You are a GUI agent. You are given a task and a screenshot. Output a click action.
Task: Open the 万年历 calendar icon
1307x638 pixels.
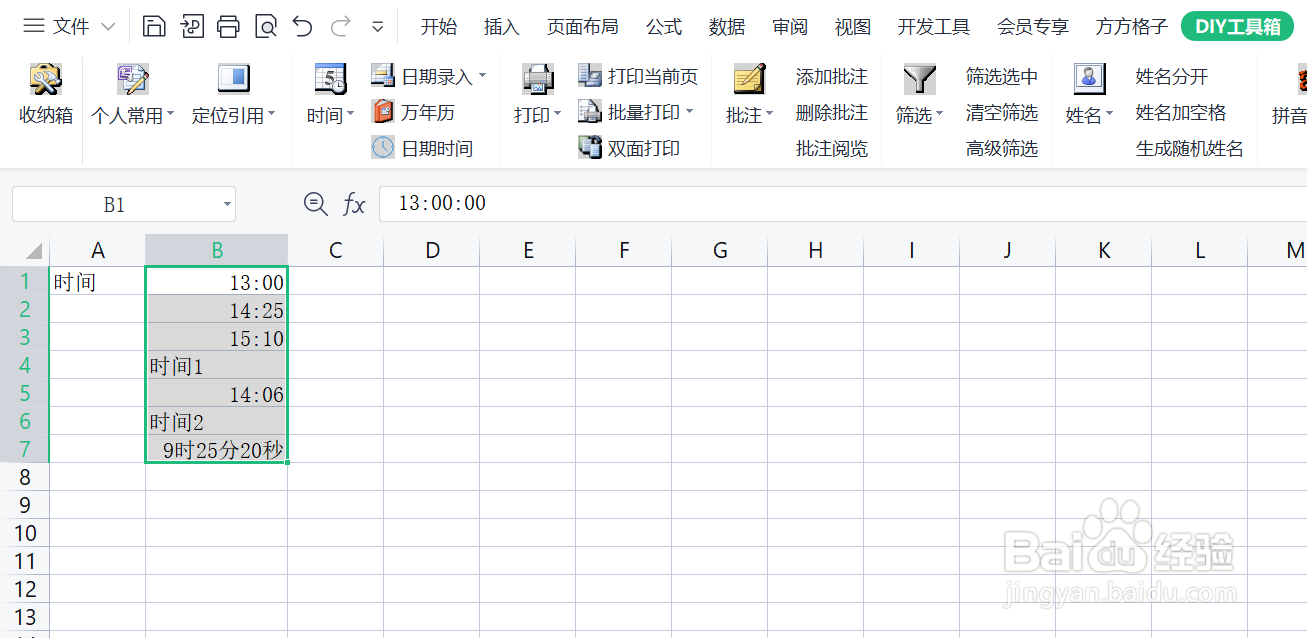[383, 112]
